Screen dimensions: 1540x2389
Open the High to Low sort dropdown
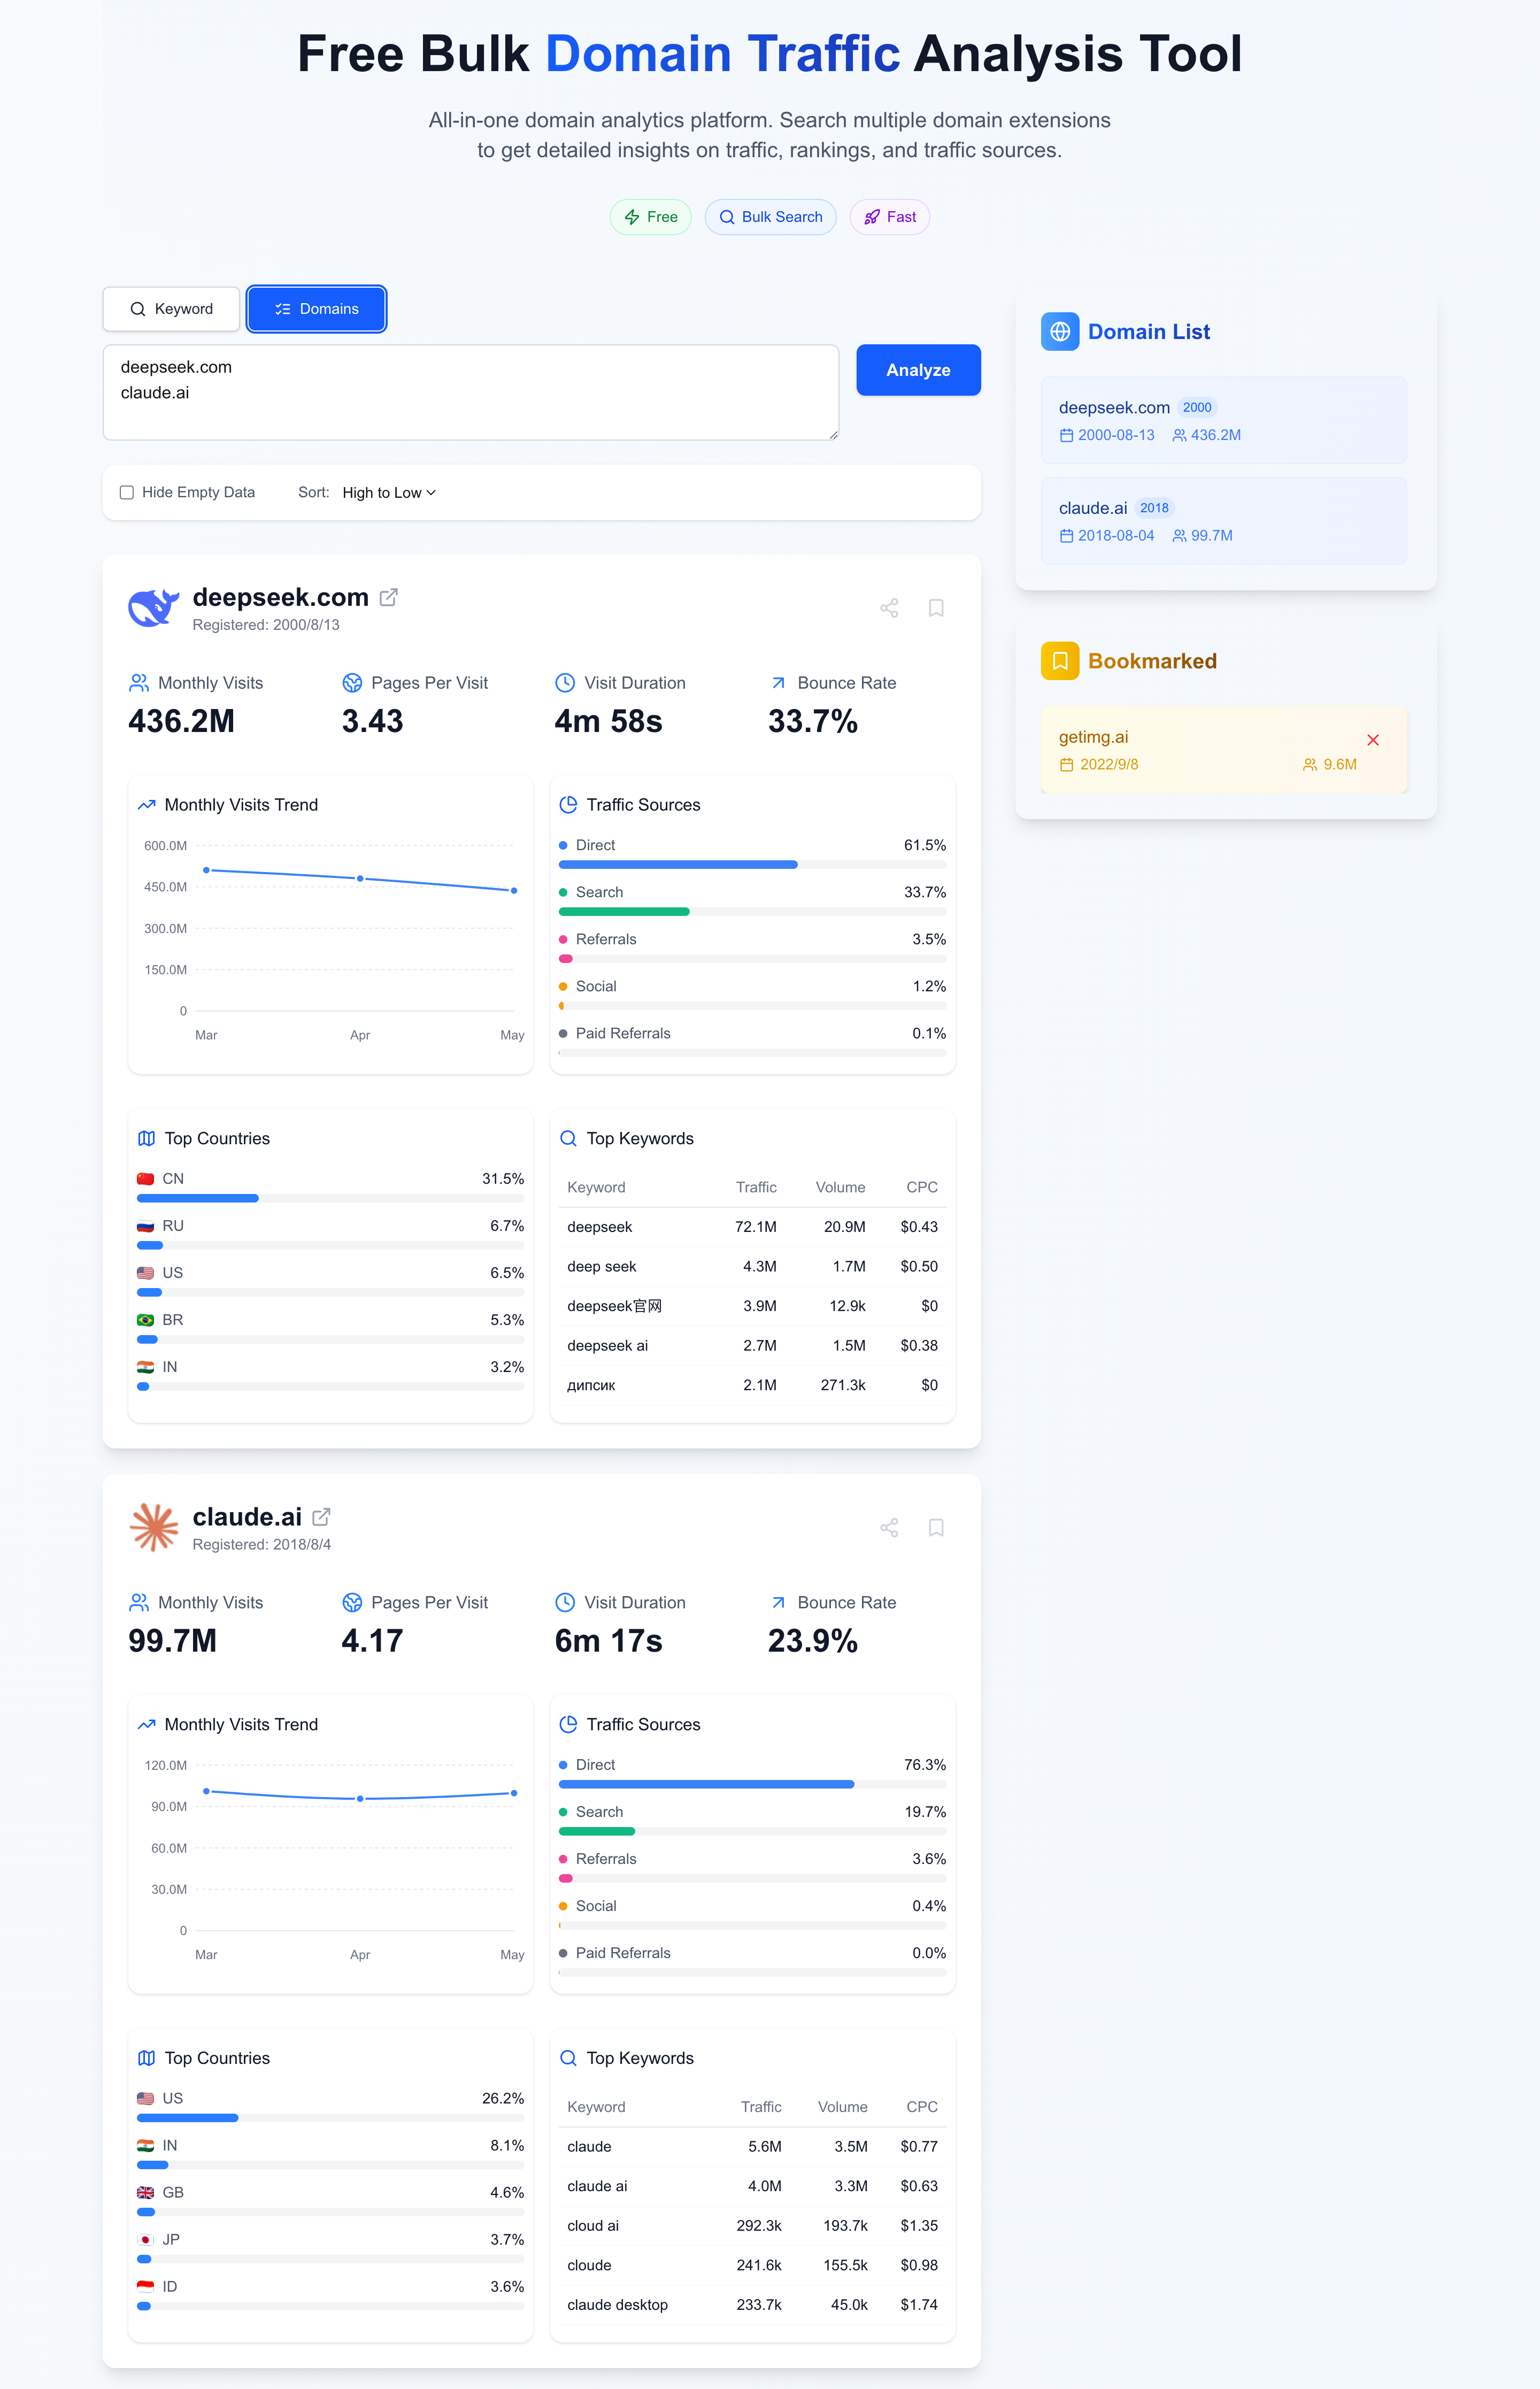tap(389, 492)
